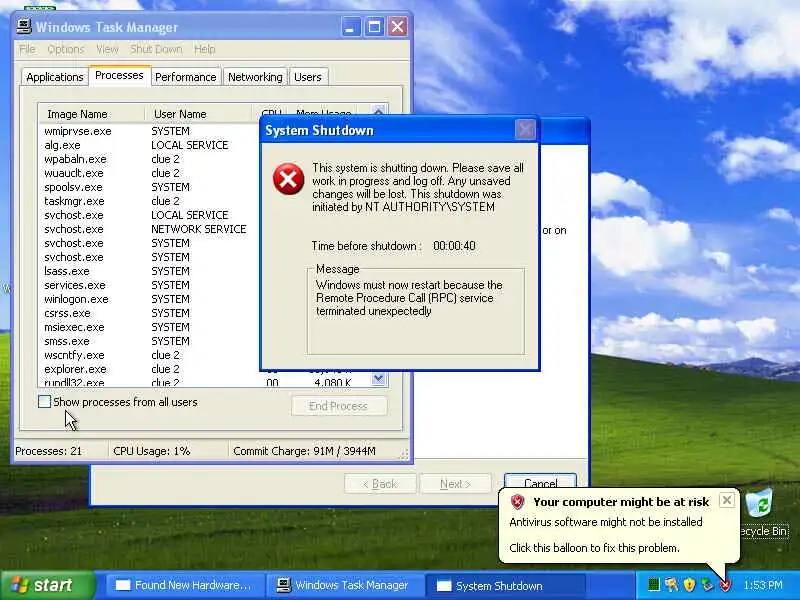The width and height of the screenshot is (800, 600).
Task: Sort processes by Image Name column header
Action: pyautogui.click(x=92, y=114)
